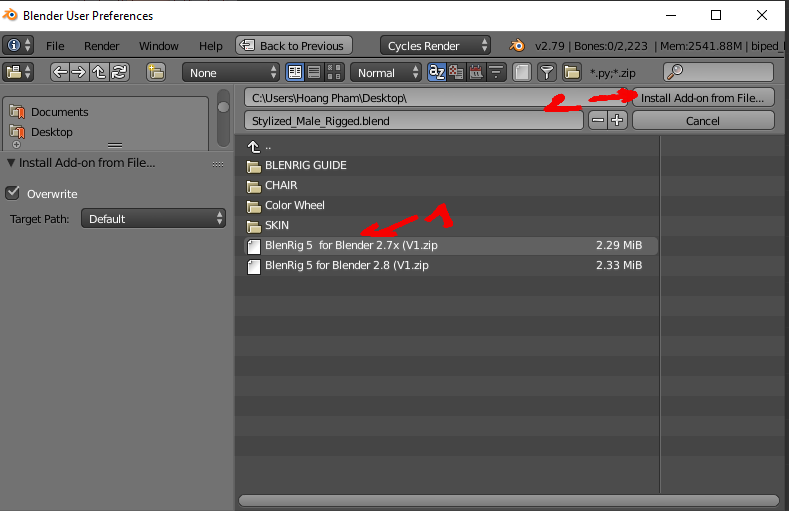Sort files alphabetically

click(437, 72)
